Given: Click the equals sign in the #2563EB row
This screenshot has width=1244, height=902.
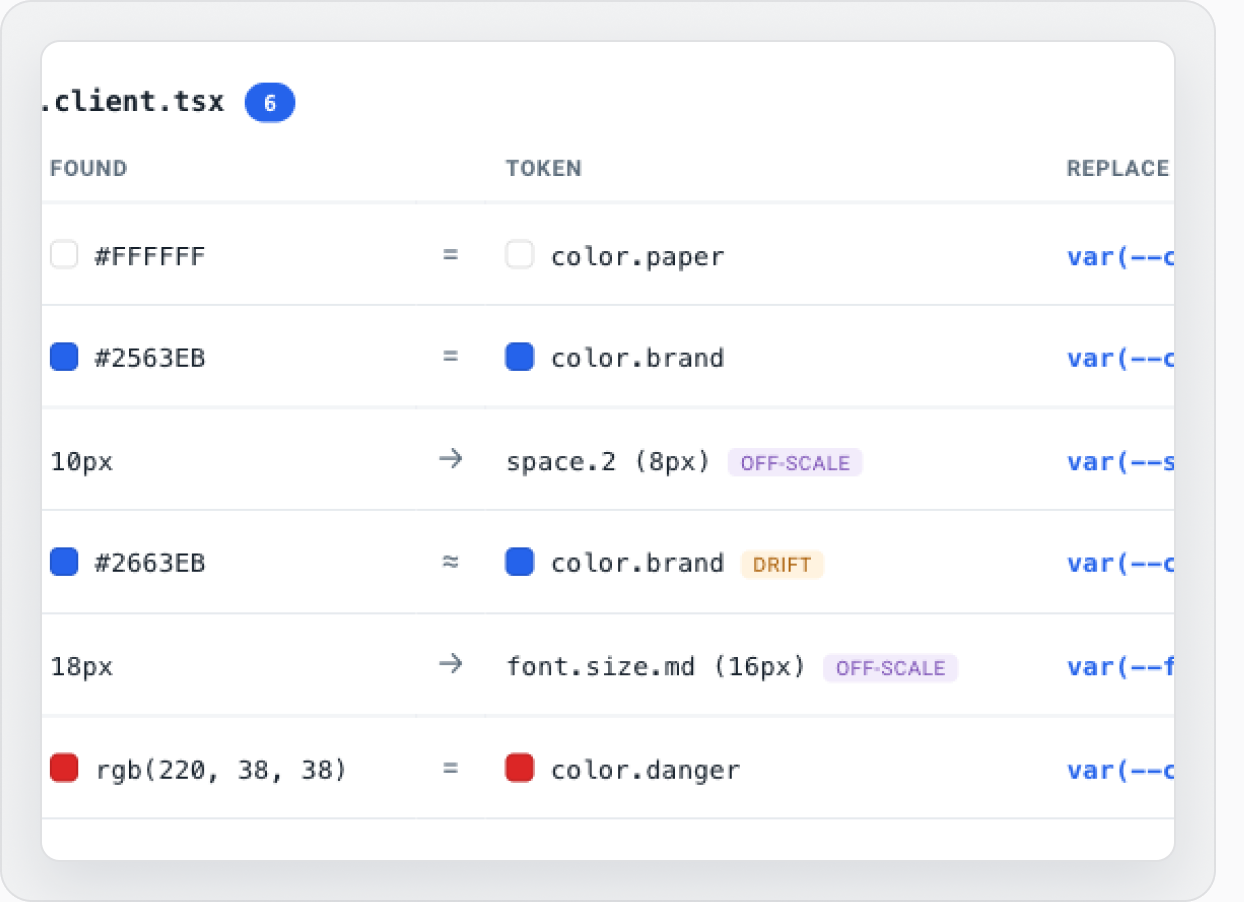Looking at the screenshot, I should click(x=450, y=358).
